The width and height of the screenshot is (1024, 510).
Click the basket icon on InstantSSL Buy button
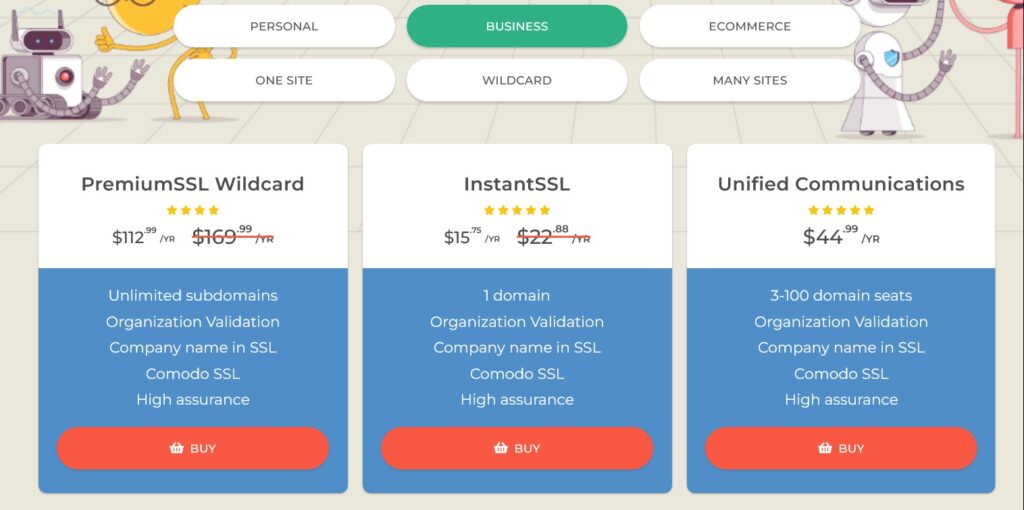(501, 448)
